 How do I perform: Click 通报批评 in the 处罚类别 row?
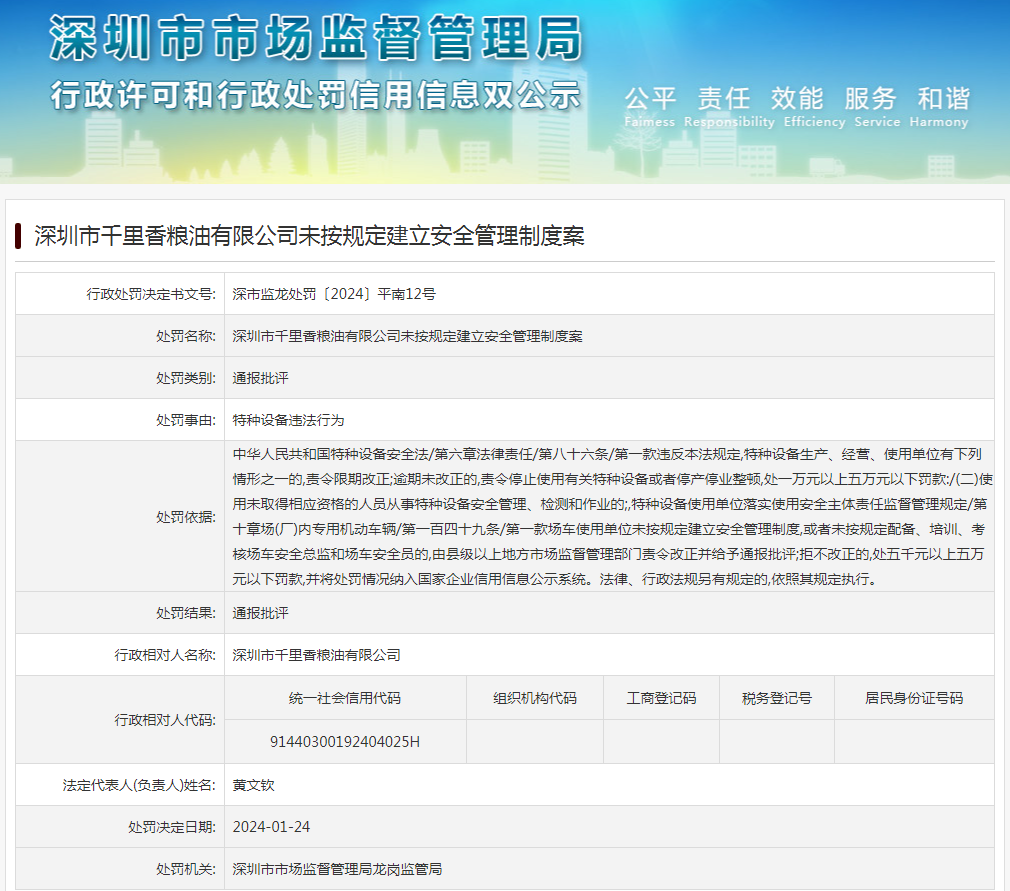tap(260, 378)
